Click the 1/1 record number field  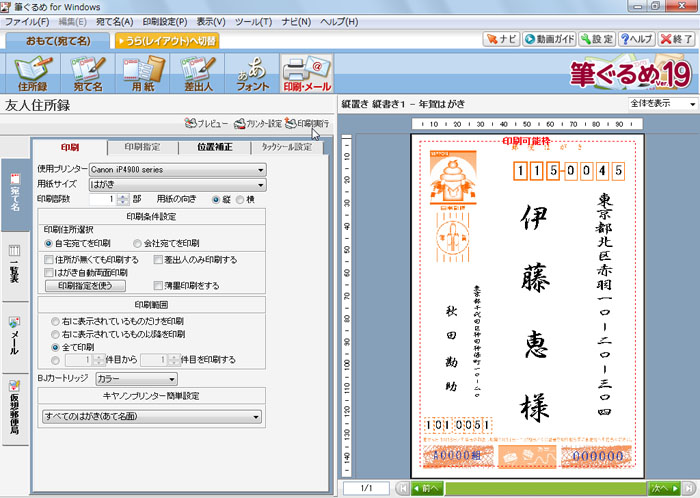tap(366, 488)
